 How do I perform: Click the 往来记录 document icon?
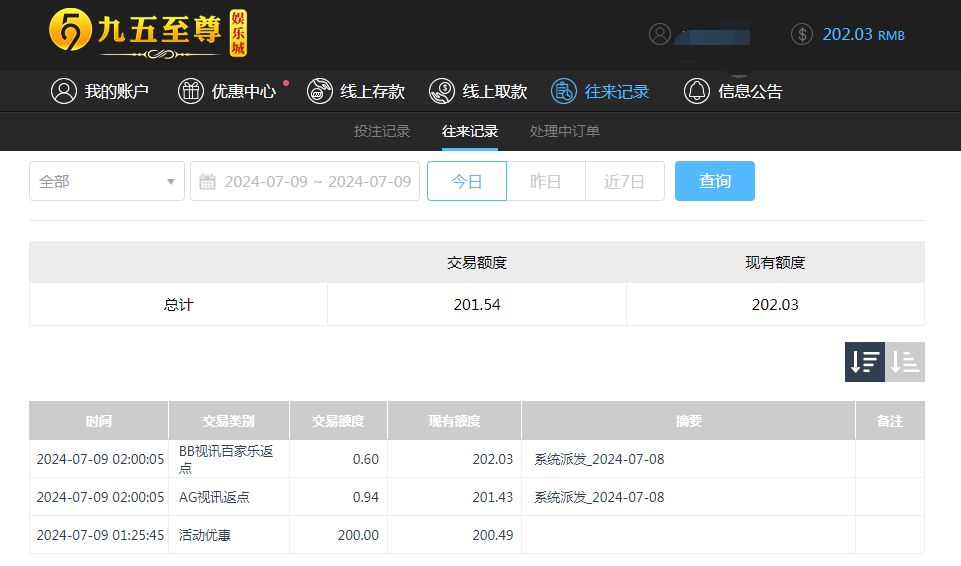[564, 91]
